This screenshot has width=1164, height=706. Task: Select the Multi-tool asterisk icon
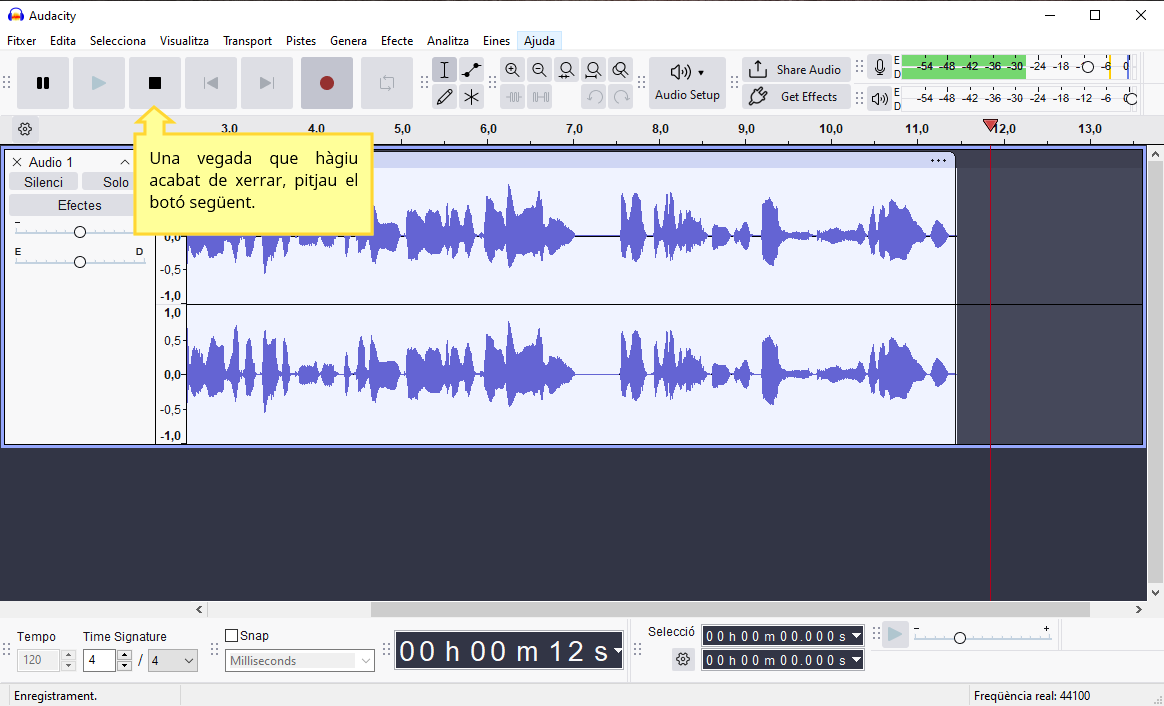coord(471,97)
